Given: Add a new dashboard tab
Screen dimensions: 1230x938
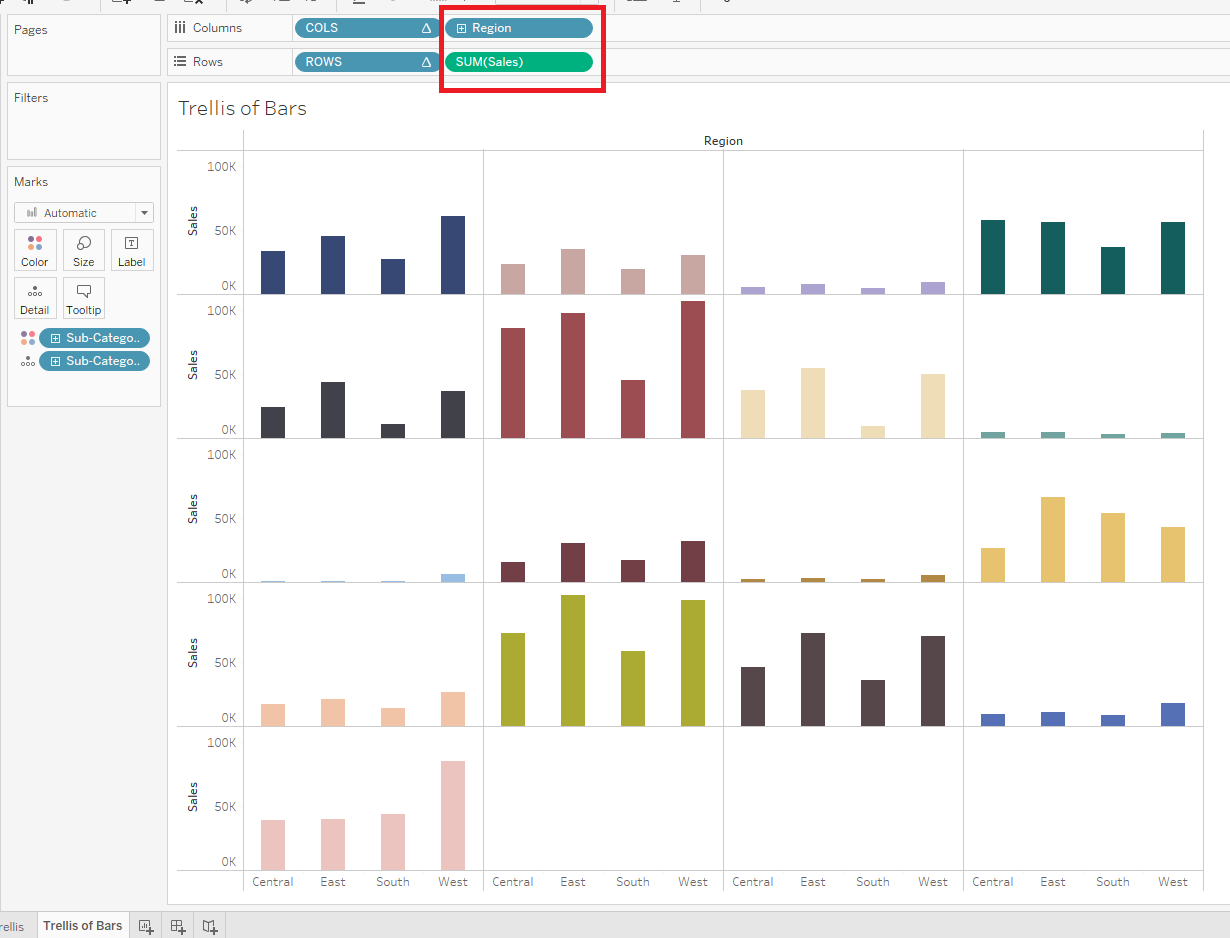Looking at the screenshot, I should pos(178,926).
